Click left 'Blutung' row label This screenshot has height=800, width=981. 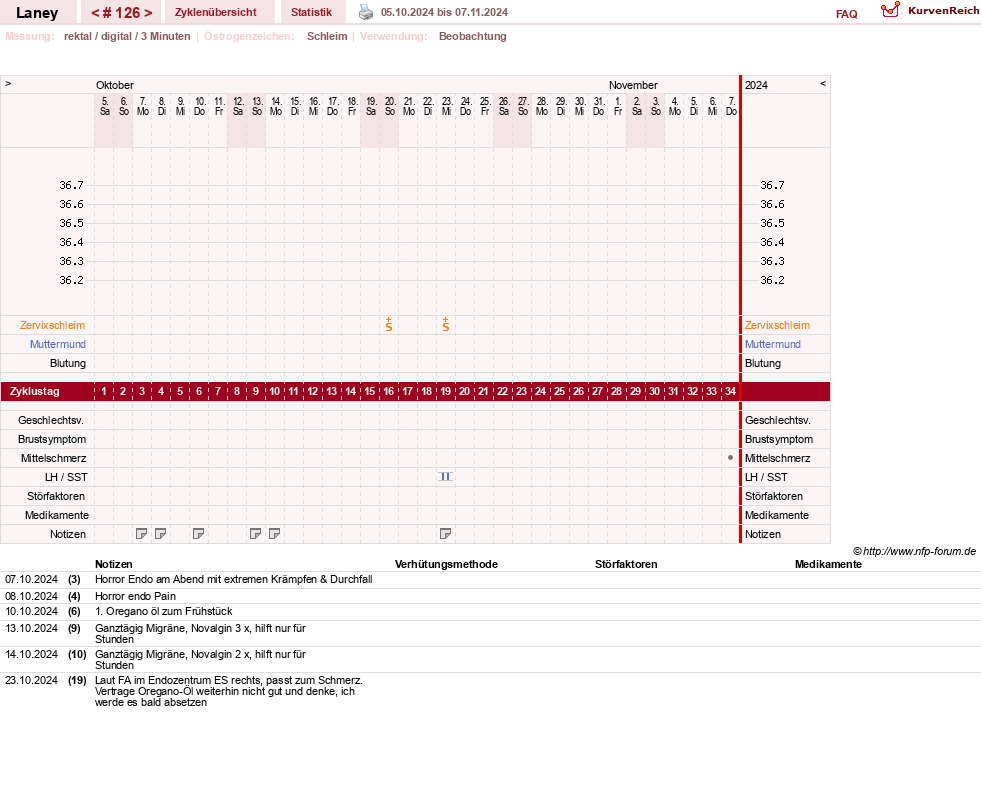click(68, 363)
